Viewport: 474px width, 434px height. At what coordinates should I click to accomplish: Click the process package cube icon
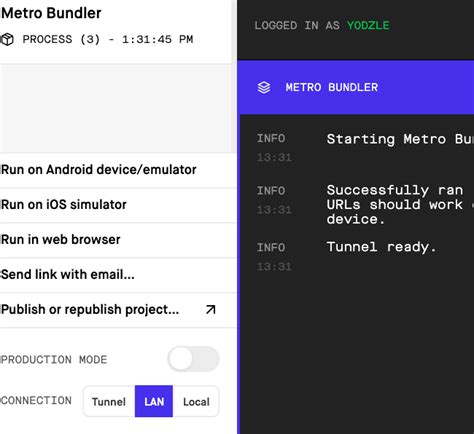7,39
